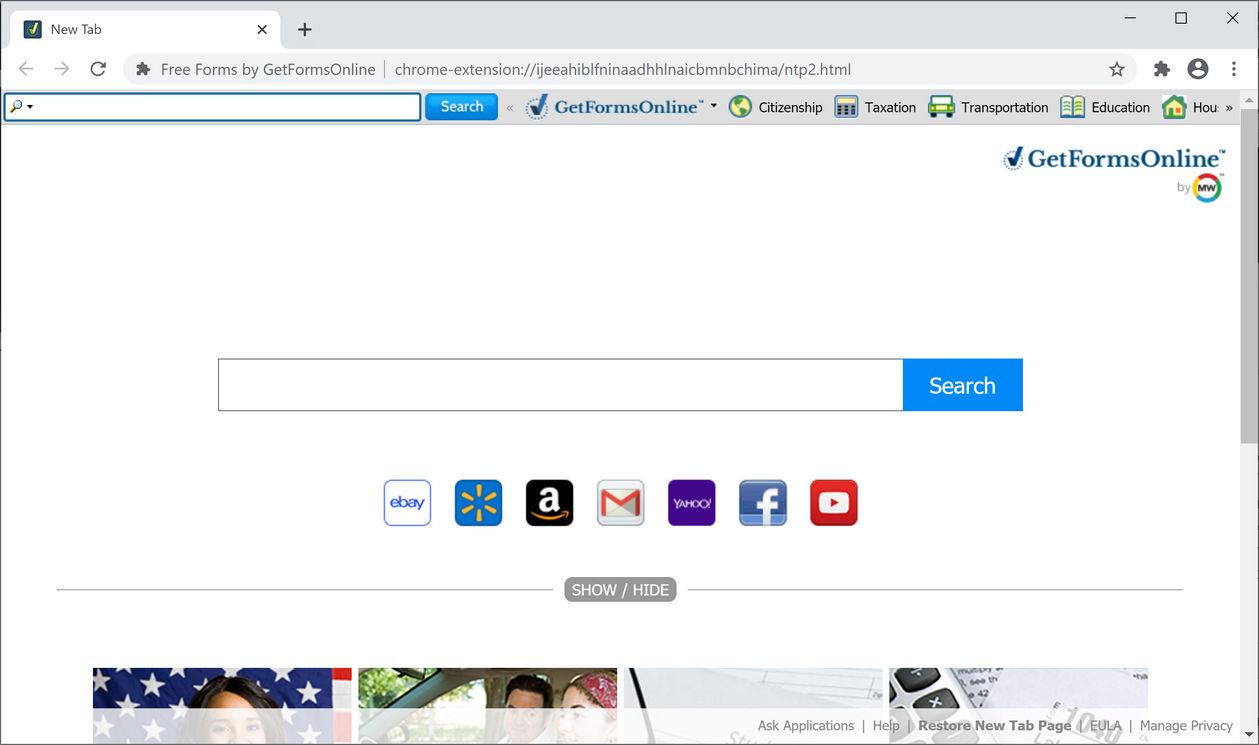
Task: Click the GetFormsOnline toolbar logo
Action: pyautogui.click(x=614, y=107)
